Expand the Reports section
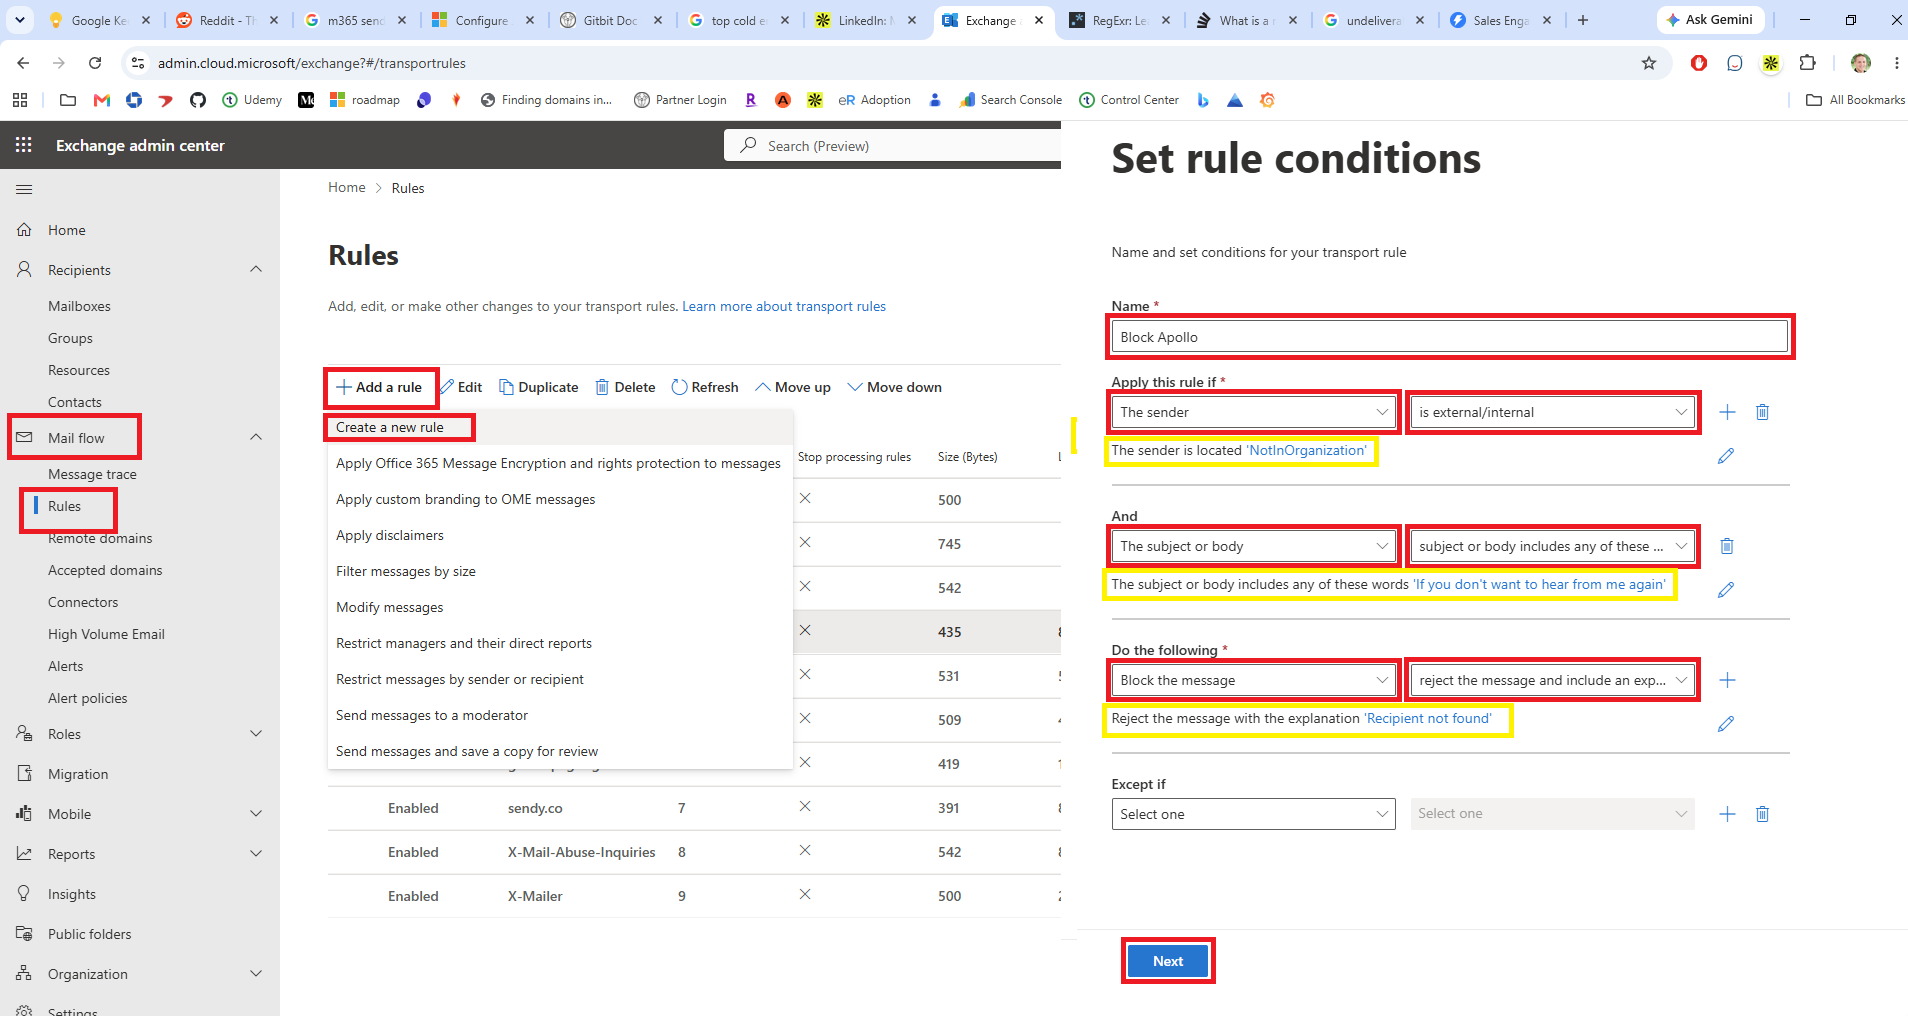Viewport: 1908px width, 1024px height. 256,853
